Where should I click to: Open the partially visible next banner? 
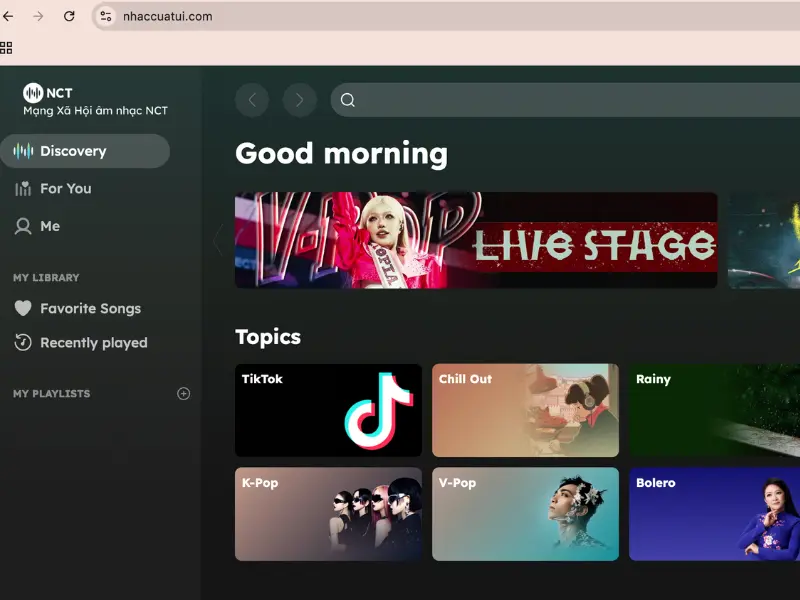[764, 240]
